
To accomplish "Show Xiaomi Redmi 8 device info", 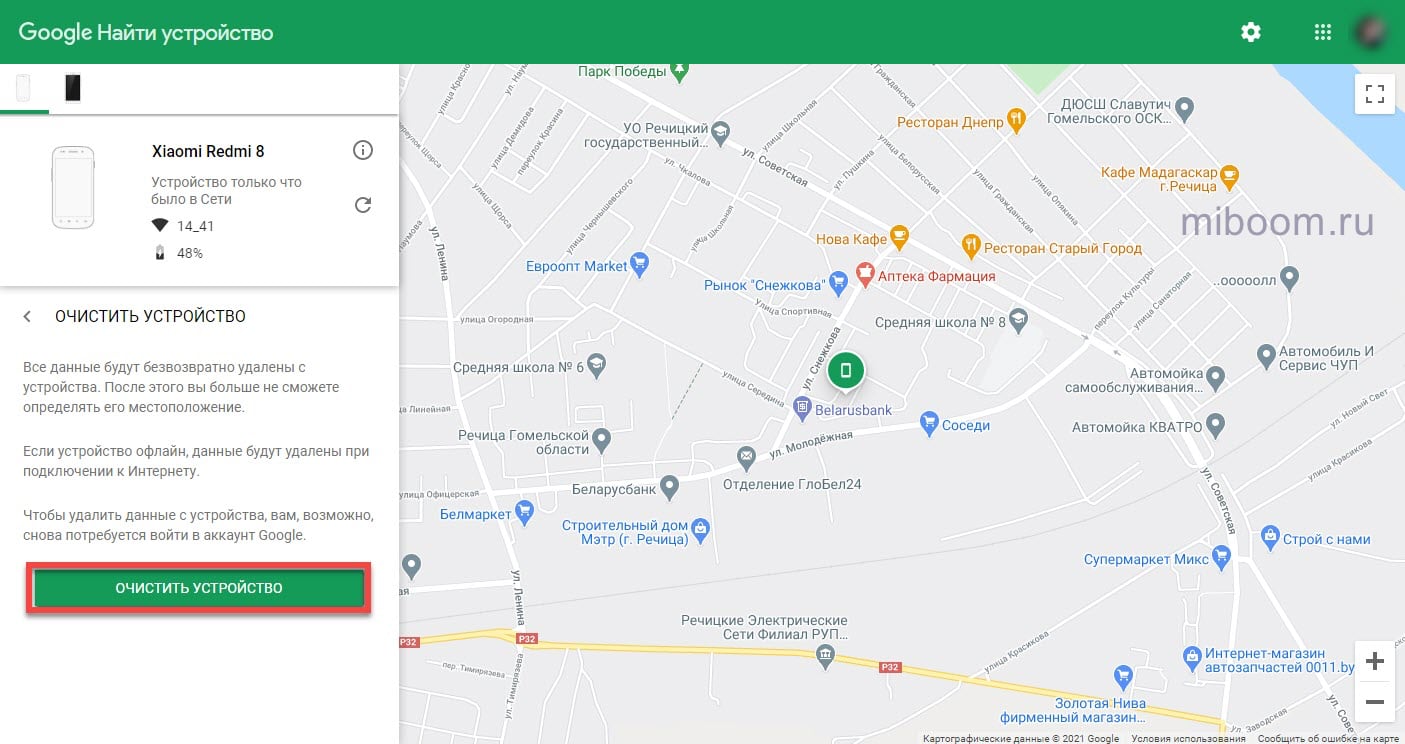I will coord(363,151).
